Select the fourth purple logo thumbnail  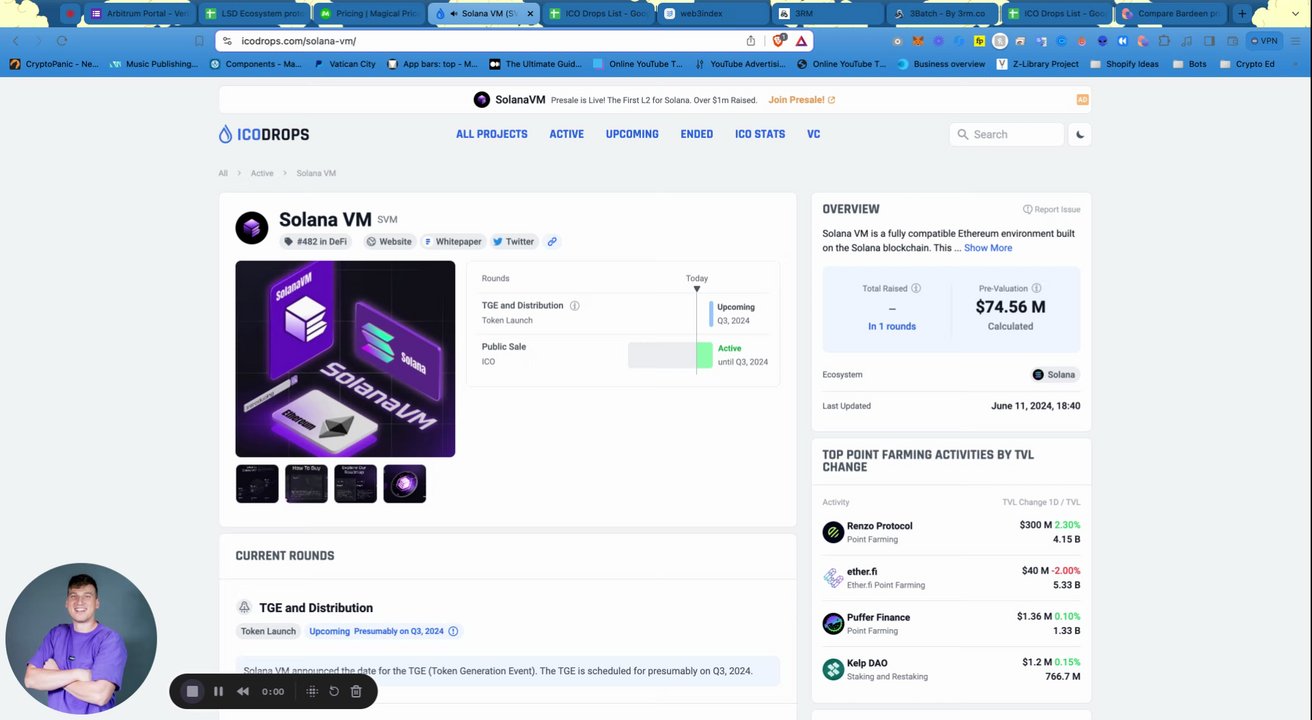(x=404, y=484)
